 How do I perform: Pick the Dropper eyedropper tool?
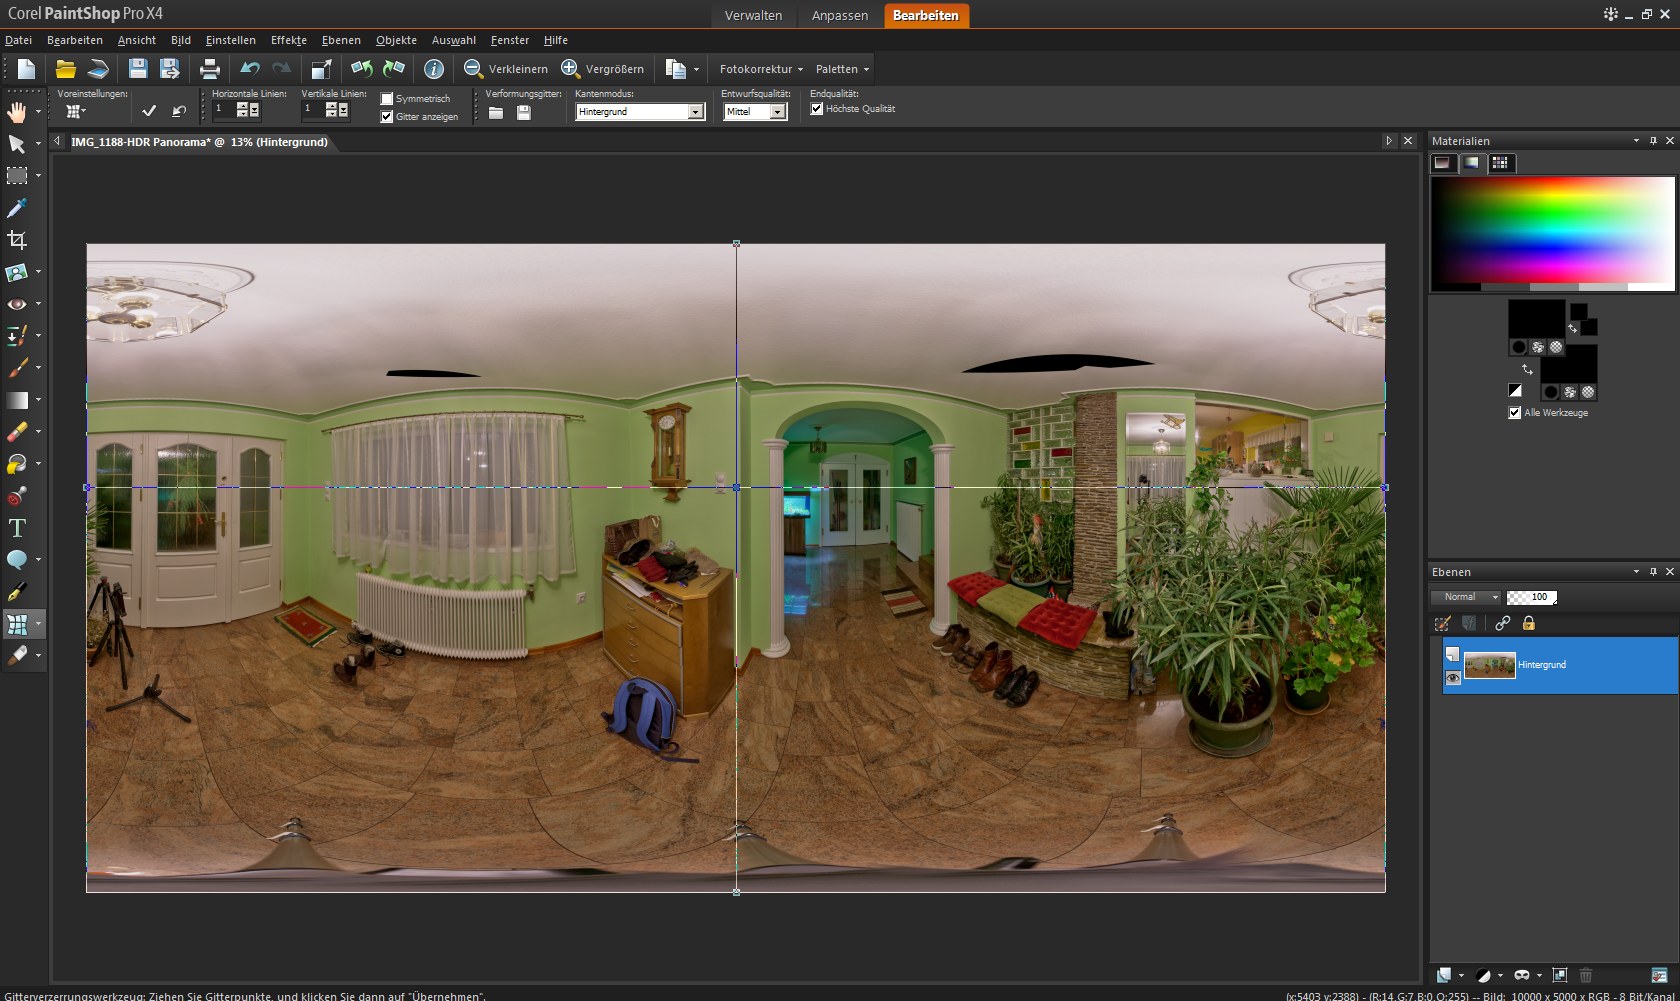tap(17, 208)
